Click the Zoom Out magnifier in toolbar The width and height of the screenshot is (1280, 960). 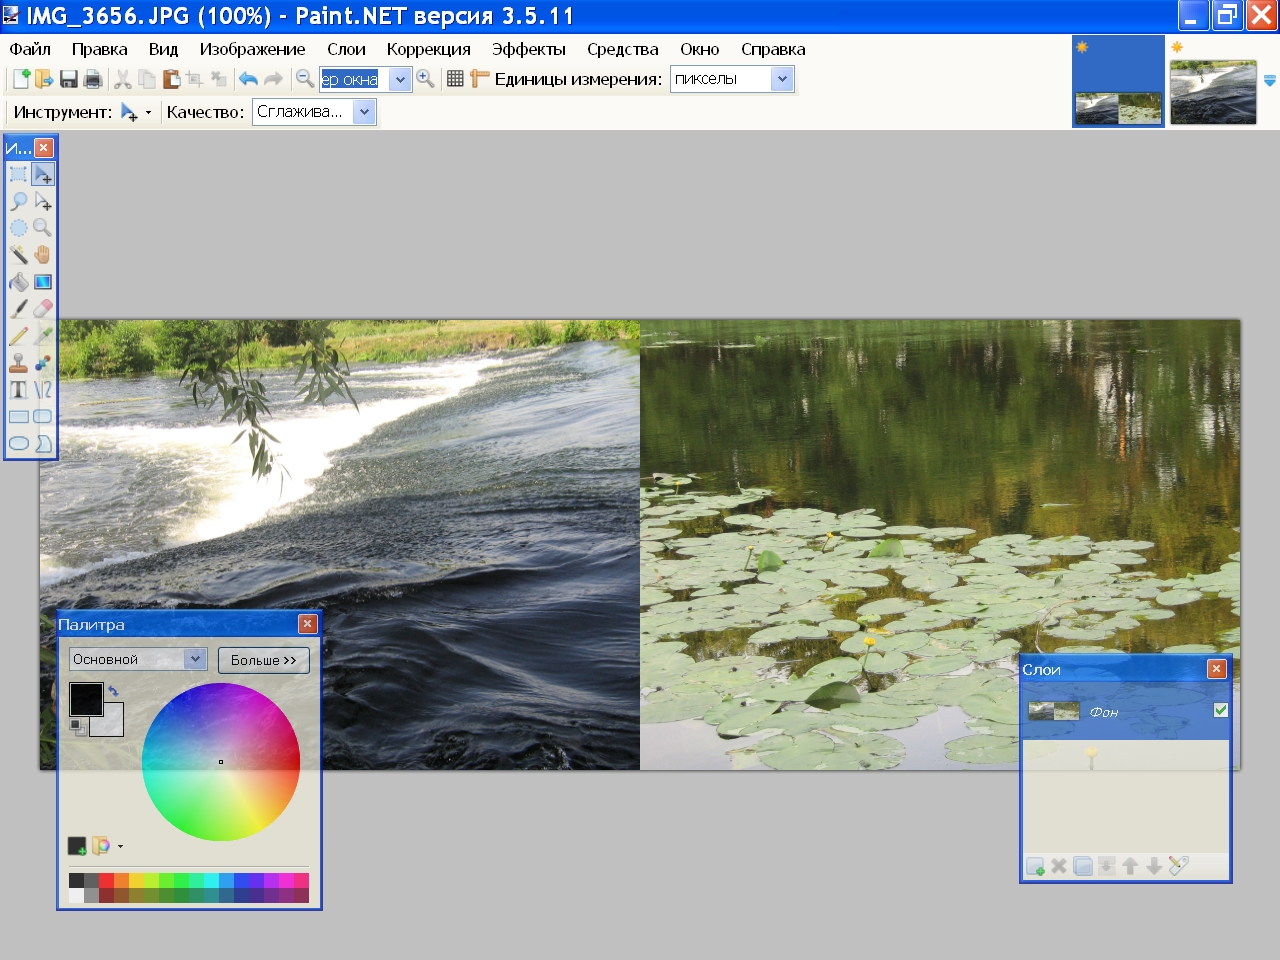point(305,79)
